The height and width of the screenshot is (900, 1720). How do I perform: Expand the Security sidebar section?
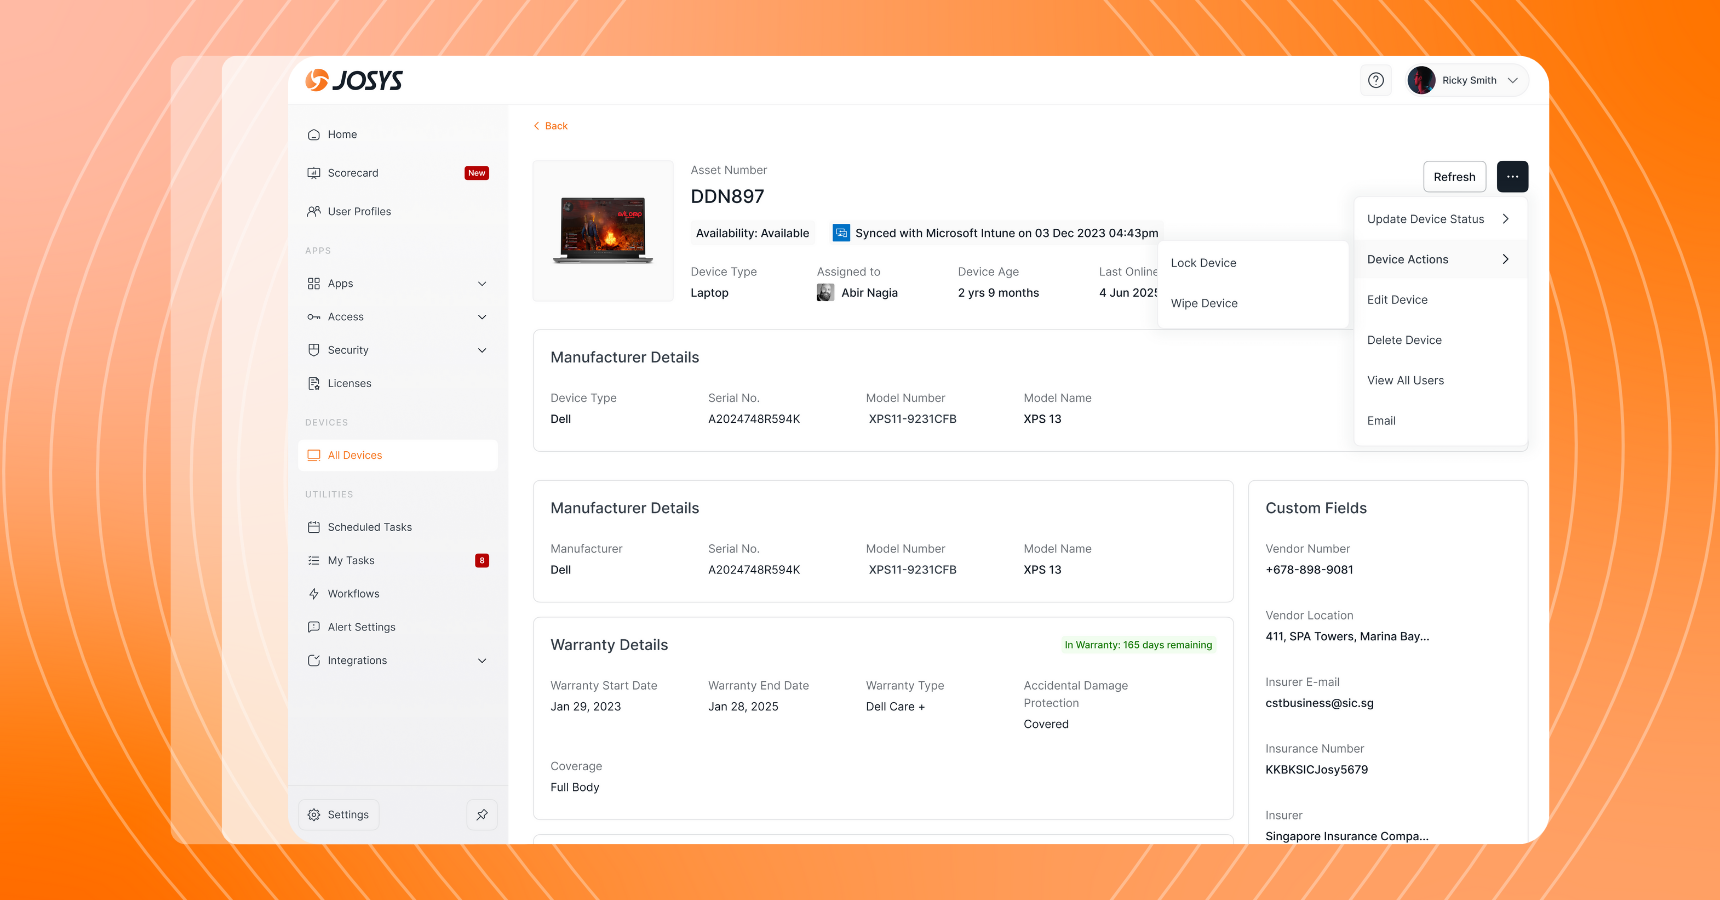482,350
